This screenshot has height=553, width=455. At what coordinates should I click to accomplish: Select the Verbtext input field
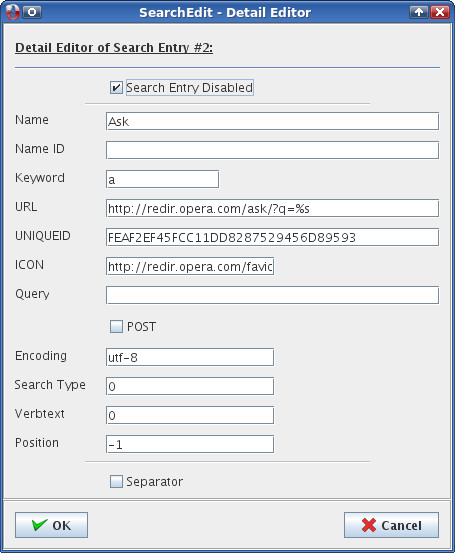point(190,415)
